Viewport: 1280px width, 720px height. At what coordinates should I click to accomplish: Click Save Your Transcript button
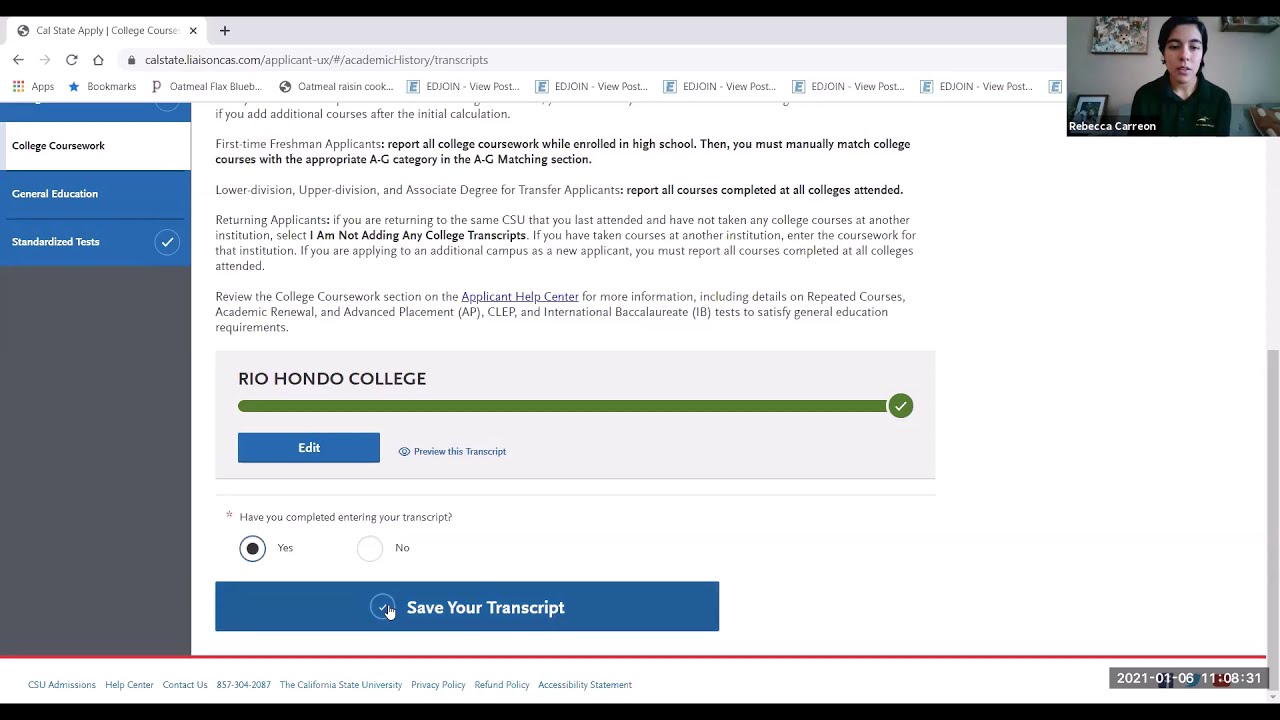(x=467, y=607)
